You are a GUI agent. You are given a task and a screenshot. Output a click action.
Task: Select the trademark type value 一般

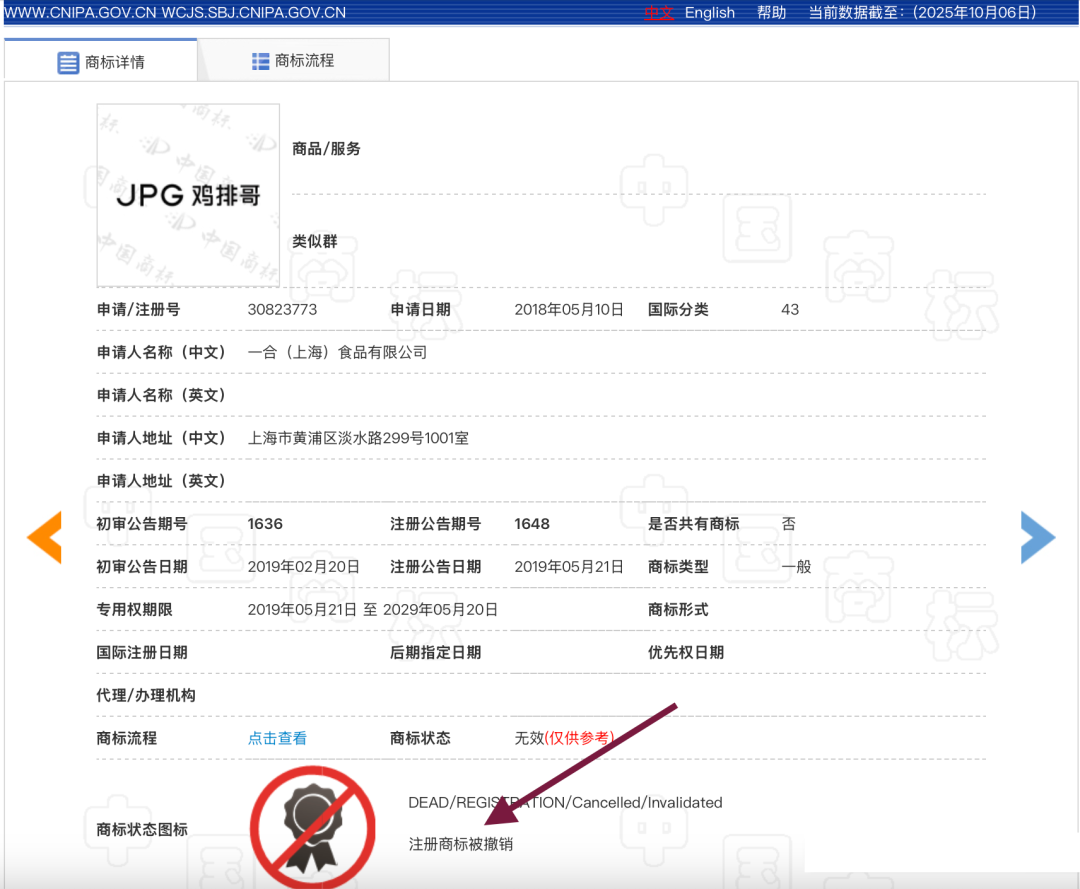(x=796, y=567)
